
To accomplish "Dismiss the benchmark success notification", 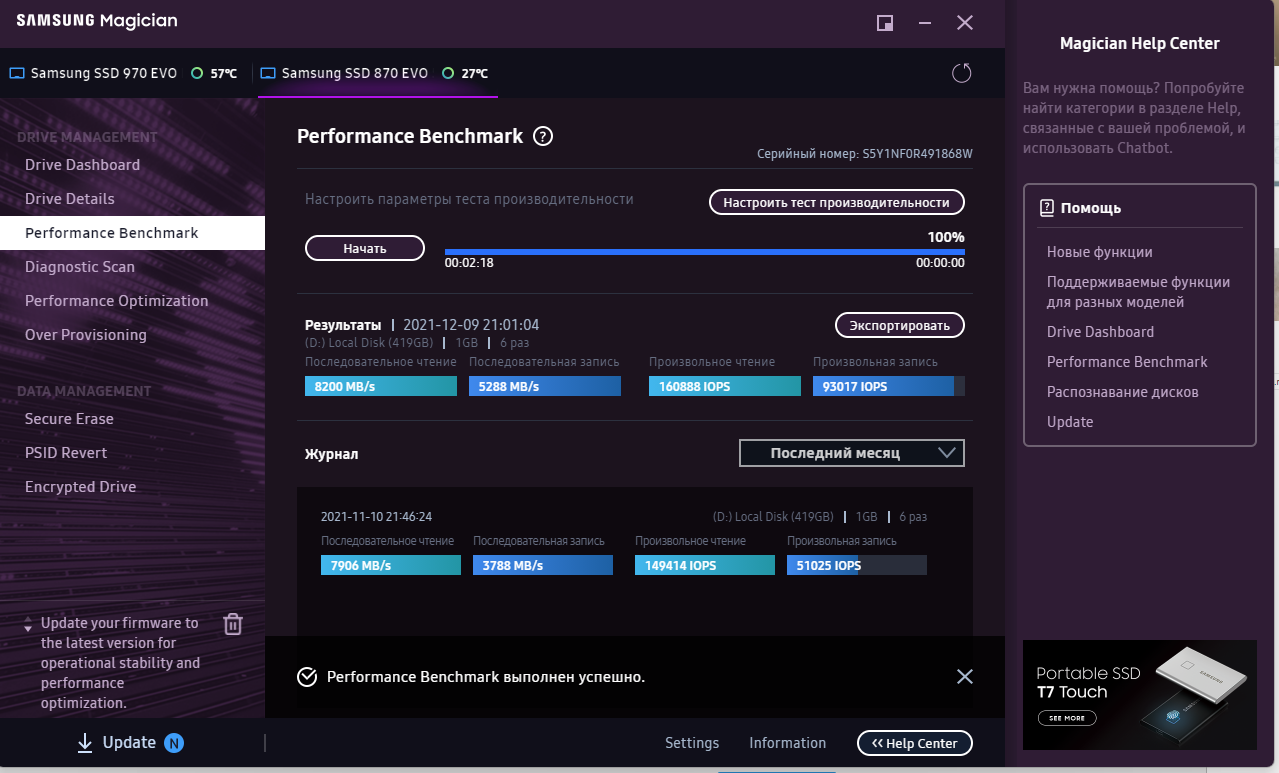I will pyautogui.click(x=964, y=677).
